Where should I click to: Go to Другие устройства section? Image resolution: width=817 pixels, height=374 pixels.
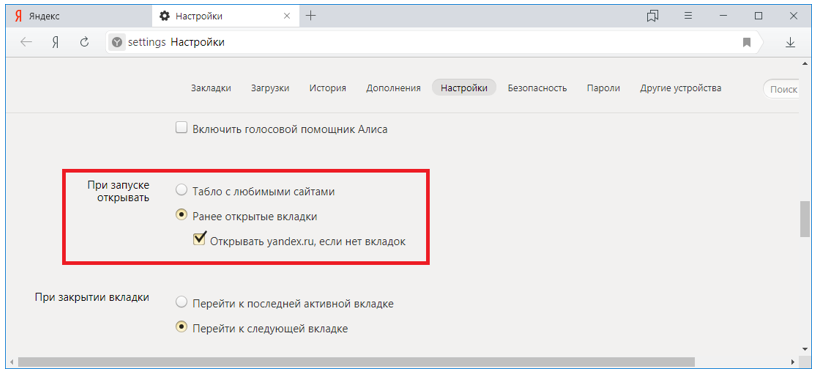[x=680, y=88]
